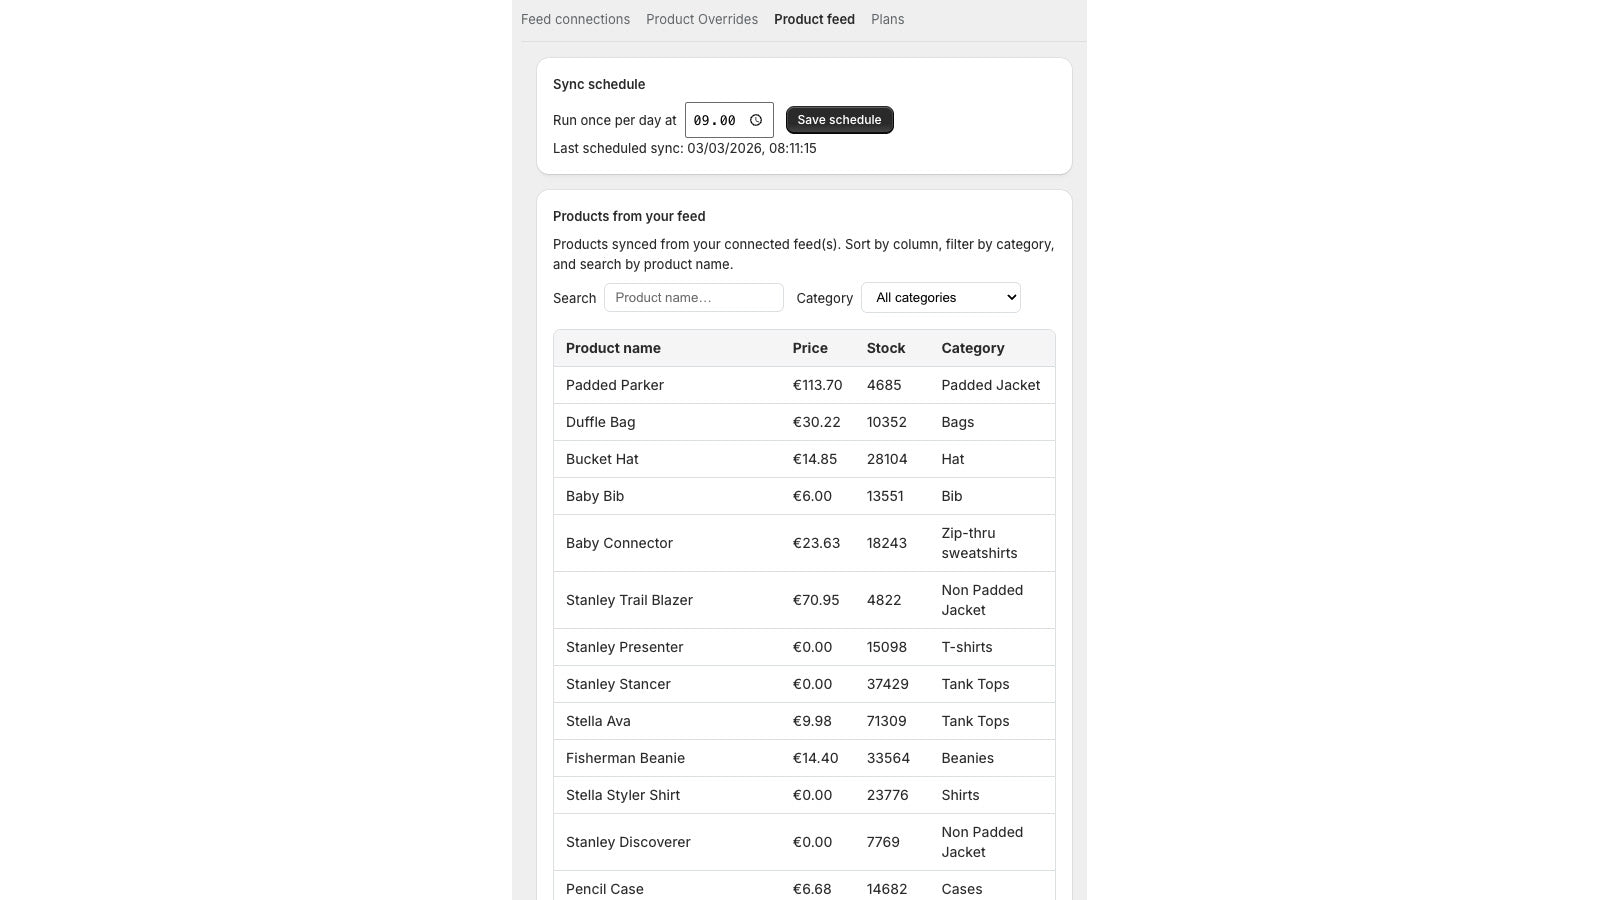Click the sync schedule time field
The image size is (1600, 900).
[715, 119]
